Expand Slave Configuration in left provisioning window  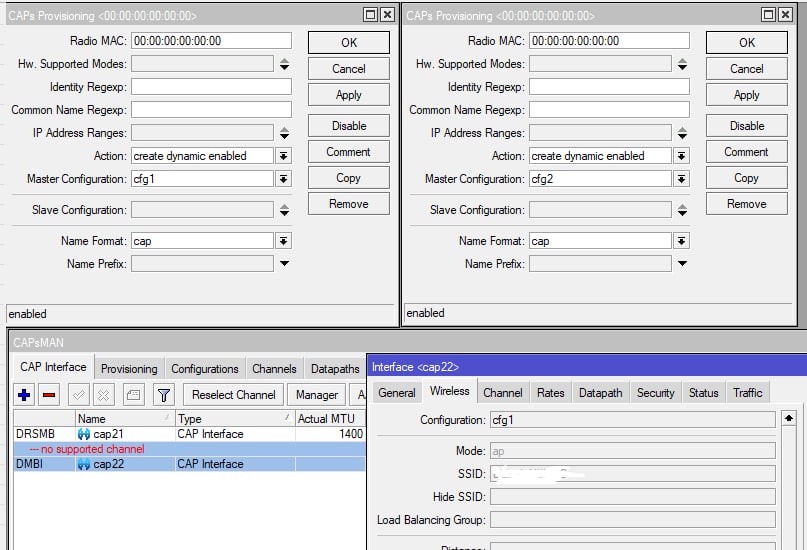tap(284, 210)
